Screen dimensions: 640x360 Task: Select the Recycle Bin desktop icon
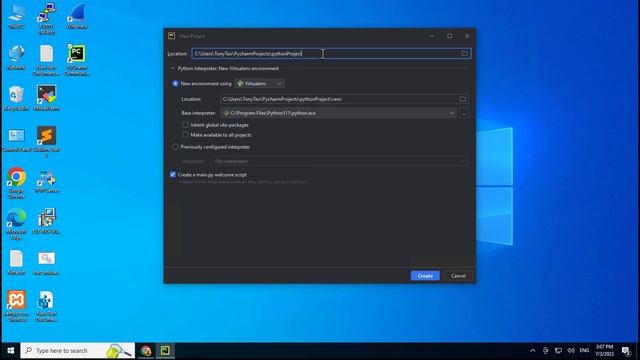(x=16, y=98)
